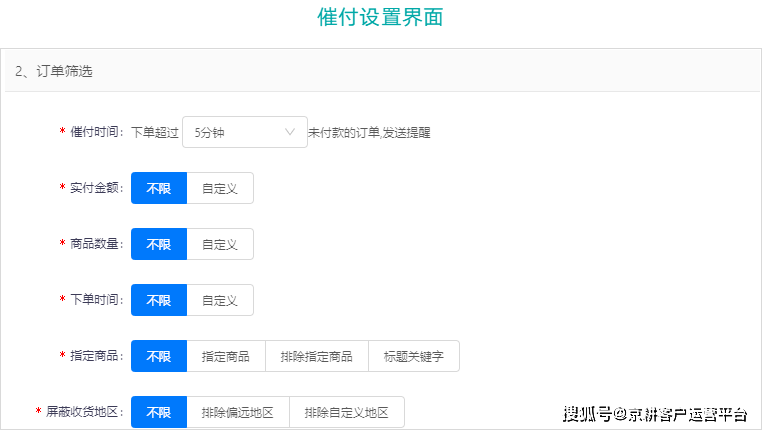
Task: Choose 排除偏远地区 option
Action: (238, 412)
